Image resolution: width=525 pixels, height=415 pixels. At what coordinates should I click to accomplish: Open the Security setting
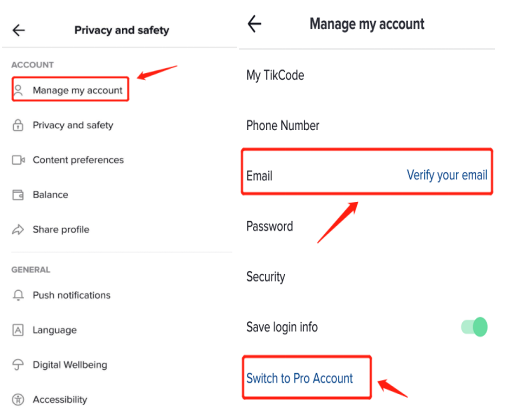click(x=367, y=277)
